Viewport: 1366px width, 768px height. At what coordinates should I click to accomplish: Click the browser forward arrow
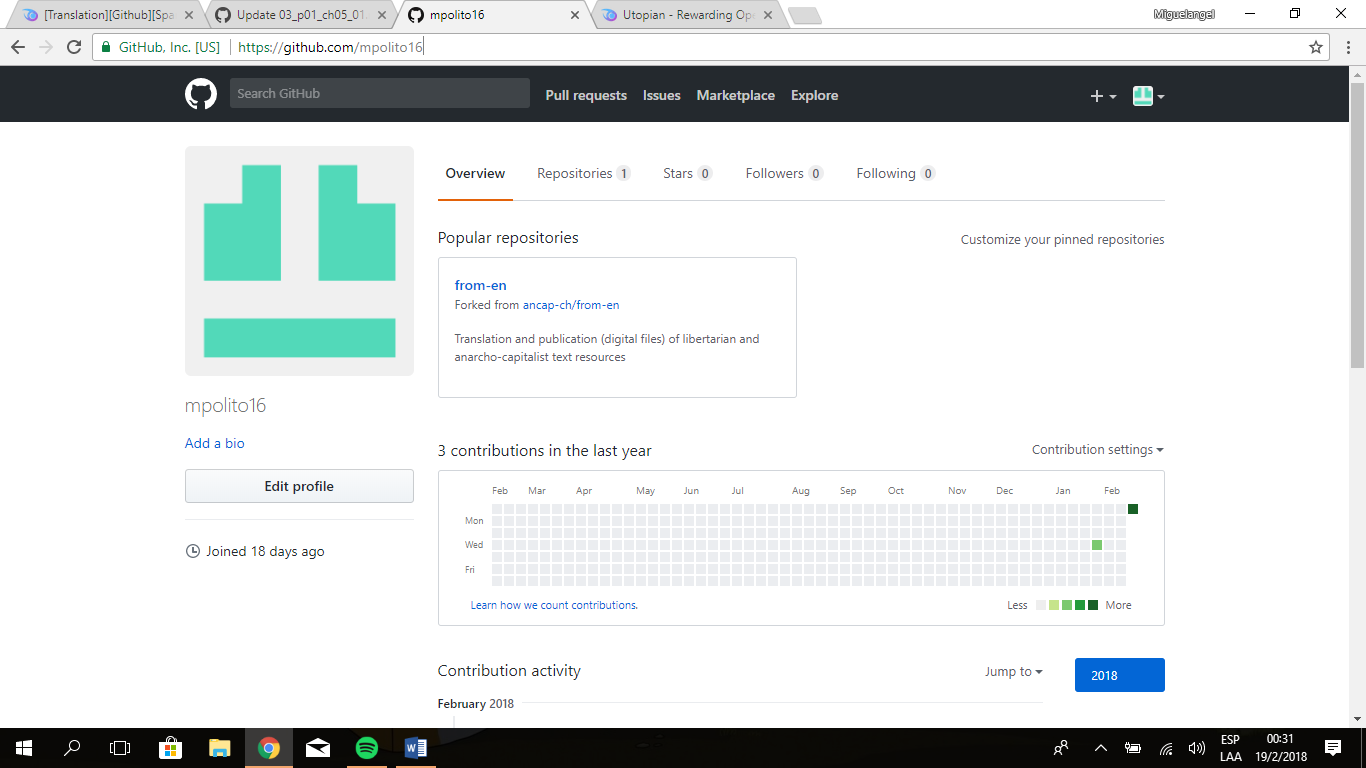click(46, 47)
